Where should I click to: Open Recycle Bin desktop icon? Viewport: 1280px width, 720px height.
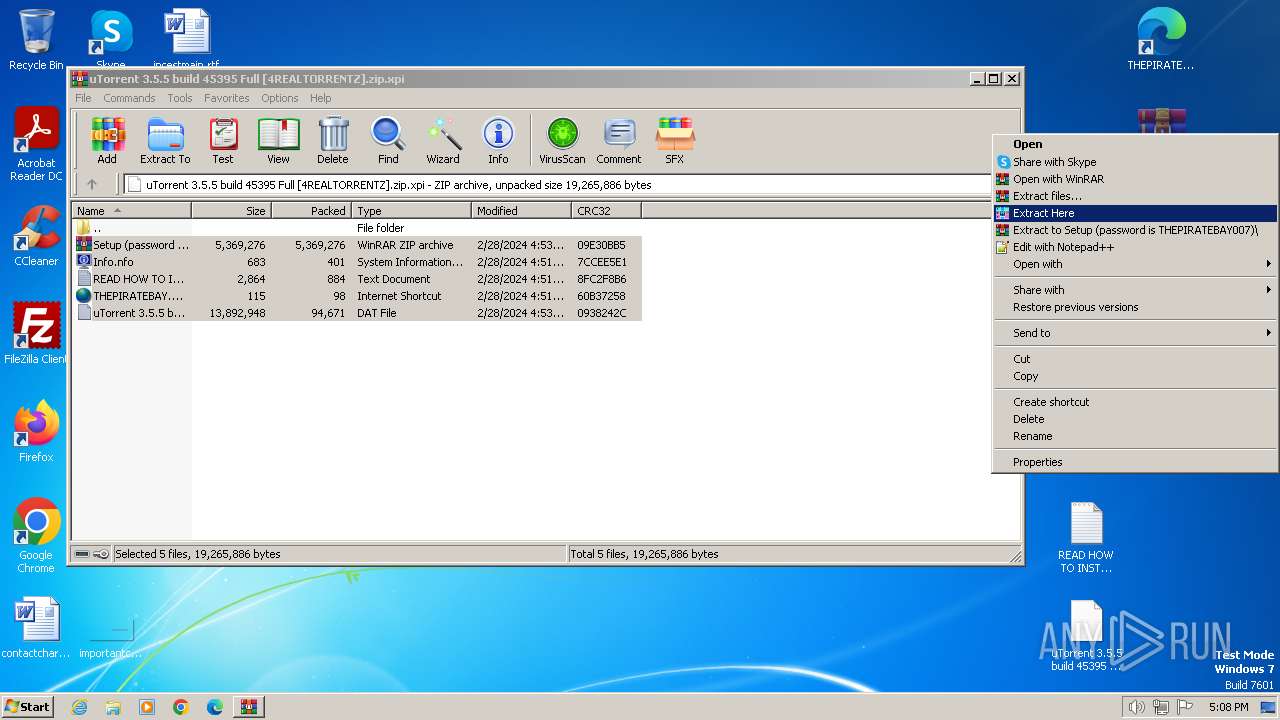(36, 40)
